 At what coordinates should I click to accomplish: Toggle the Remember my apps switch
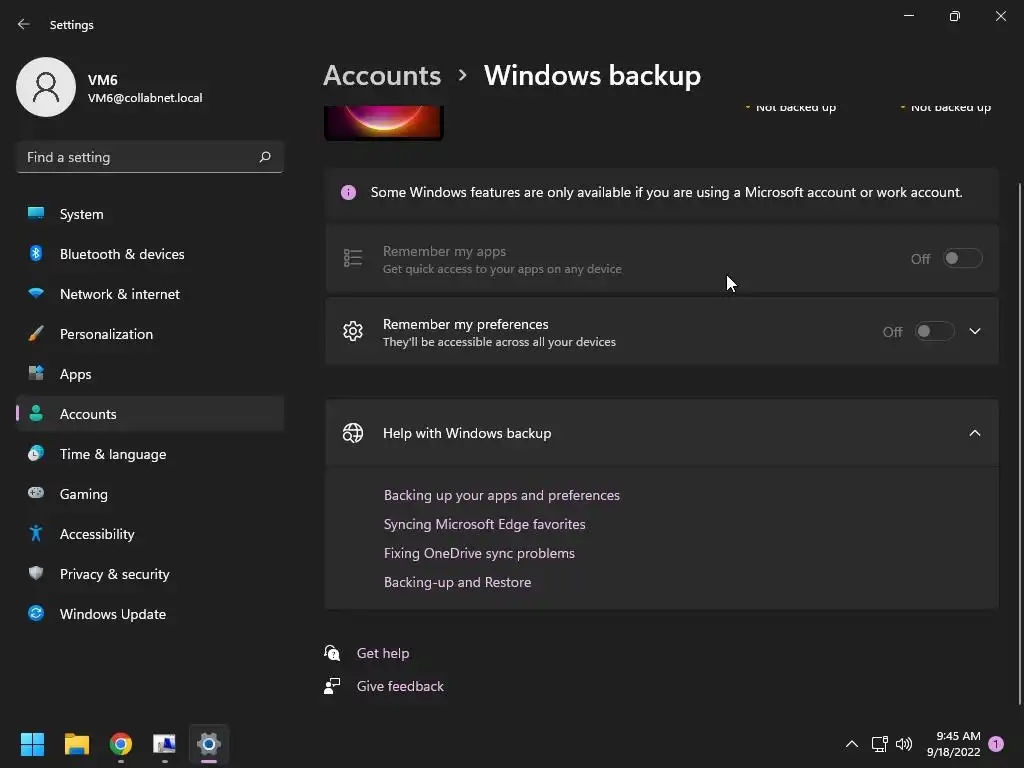click(962, 259)
